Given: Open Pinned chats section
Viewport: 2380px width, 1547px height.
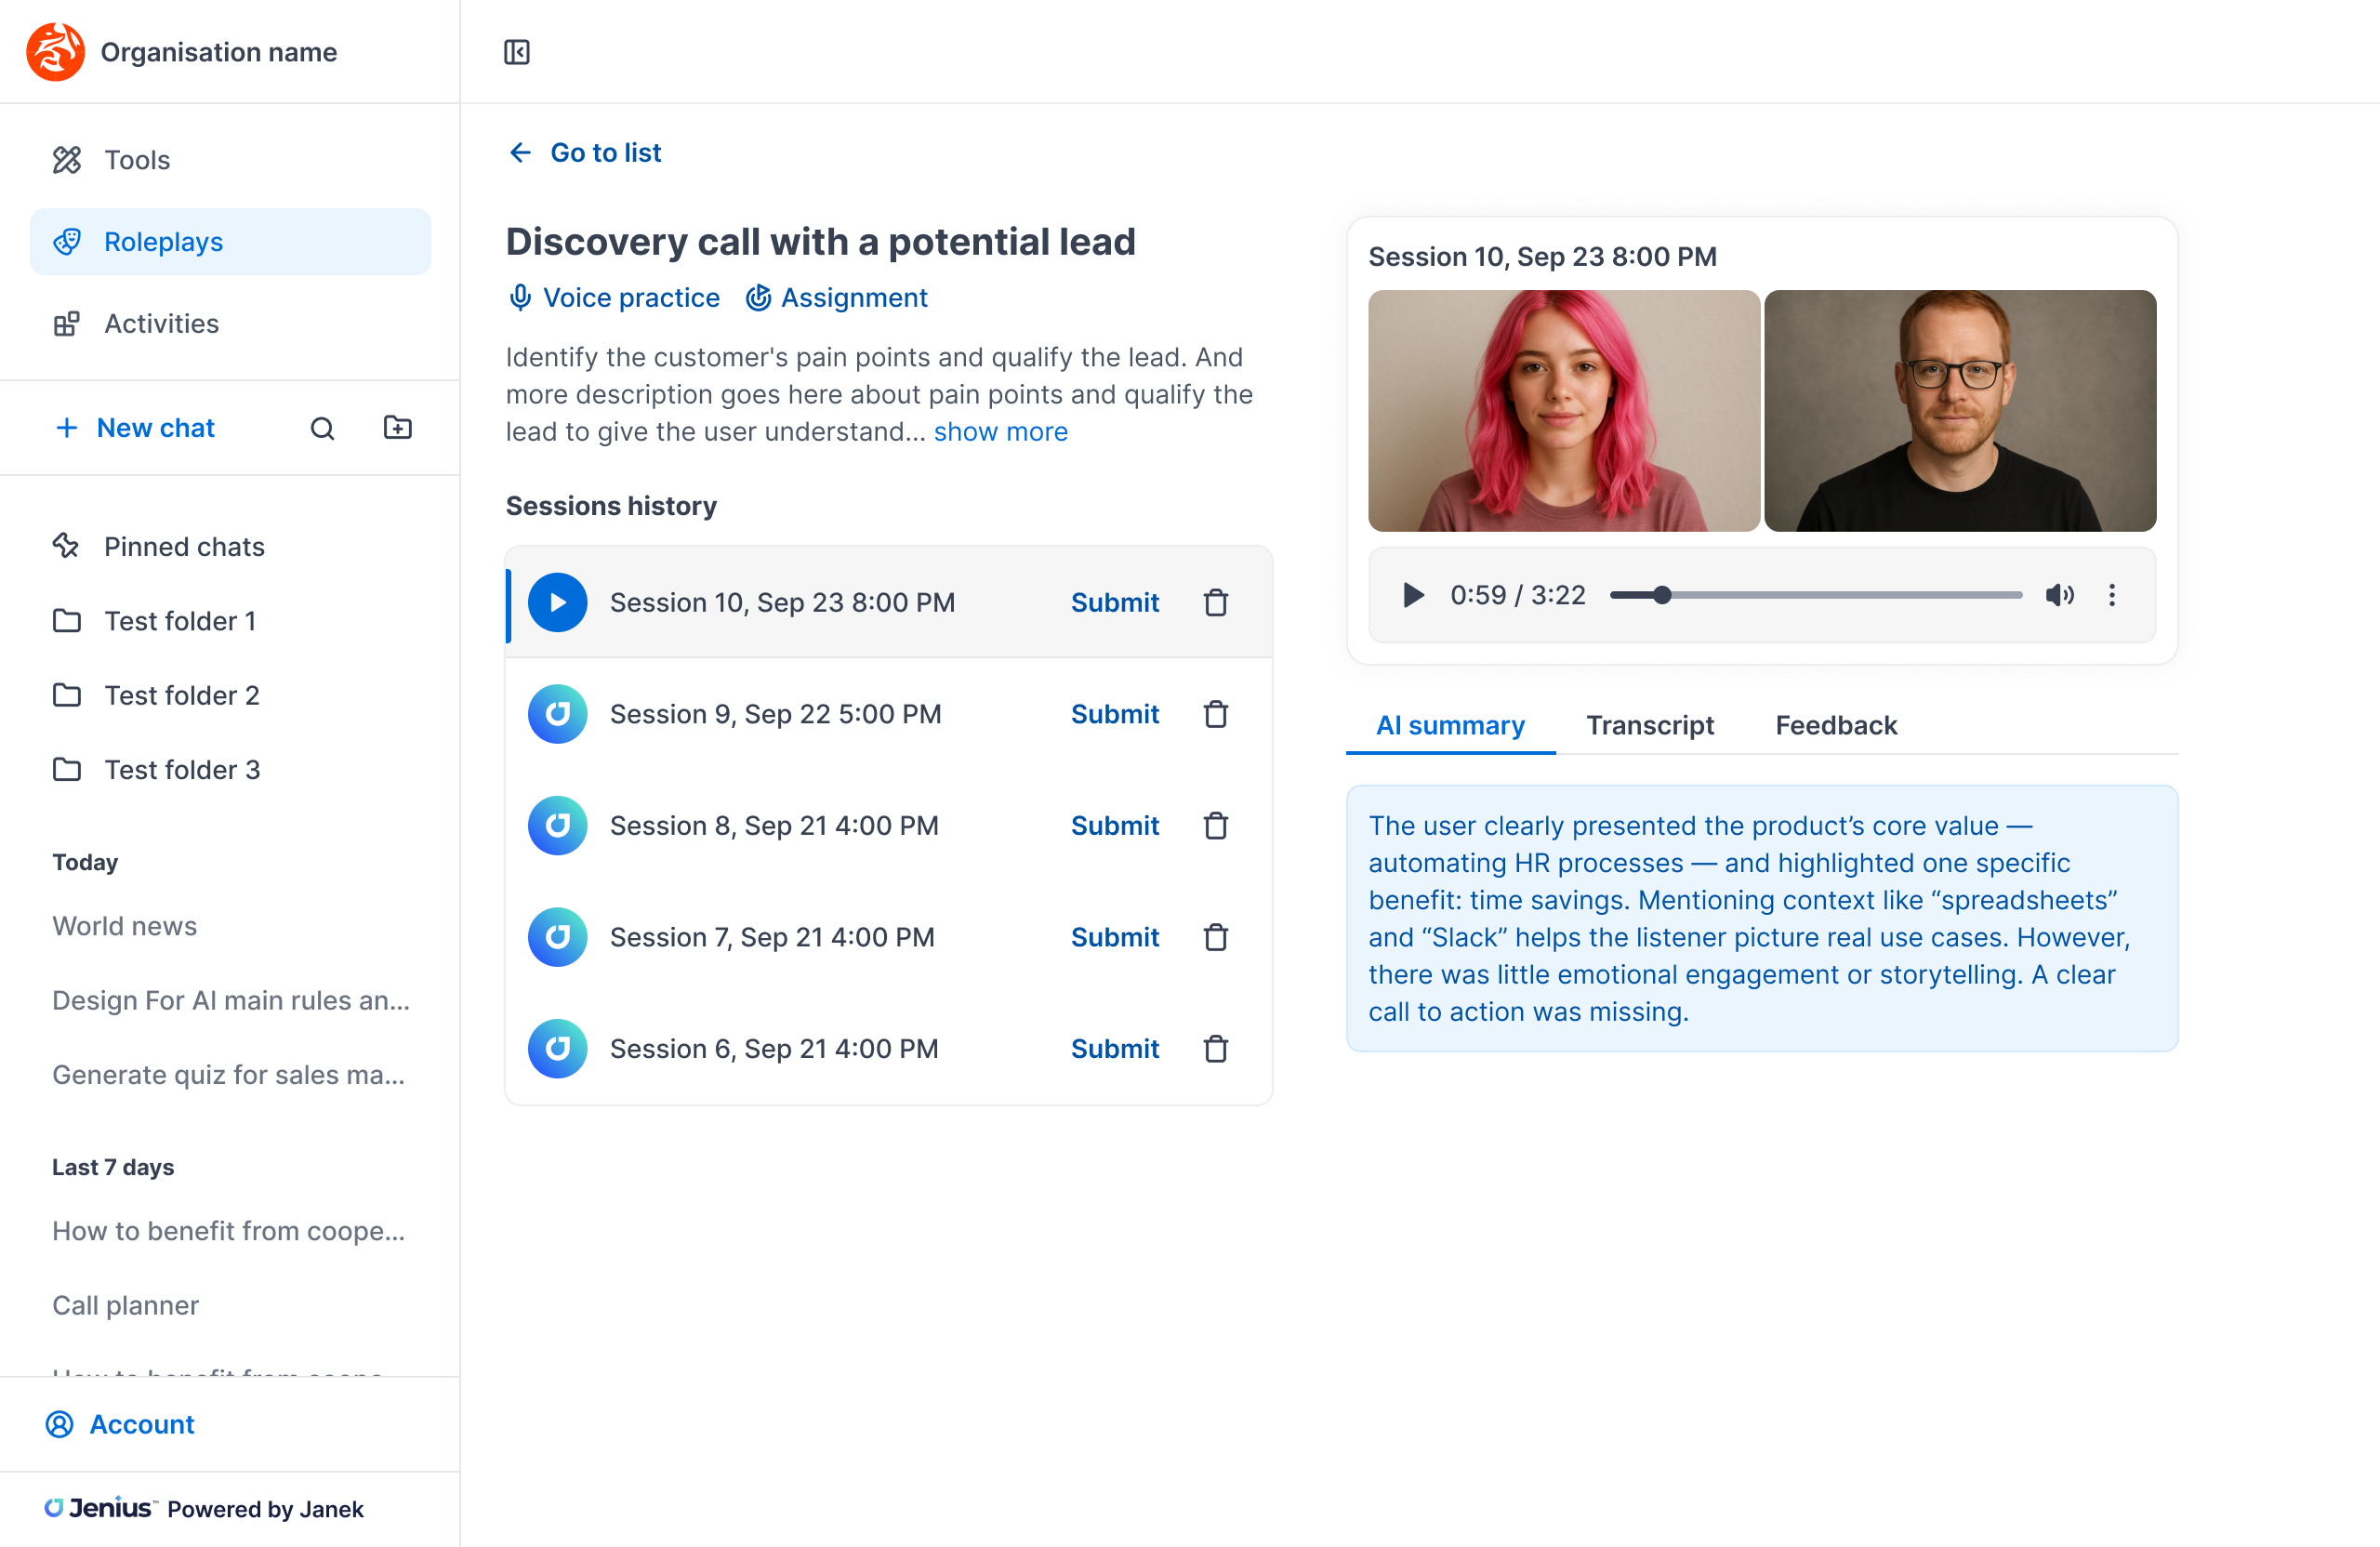Looking at the screenshot, I should coord(184,546).
